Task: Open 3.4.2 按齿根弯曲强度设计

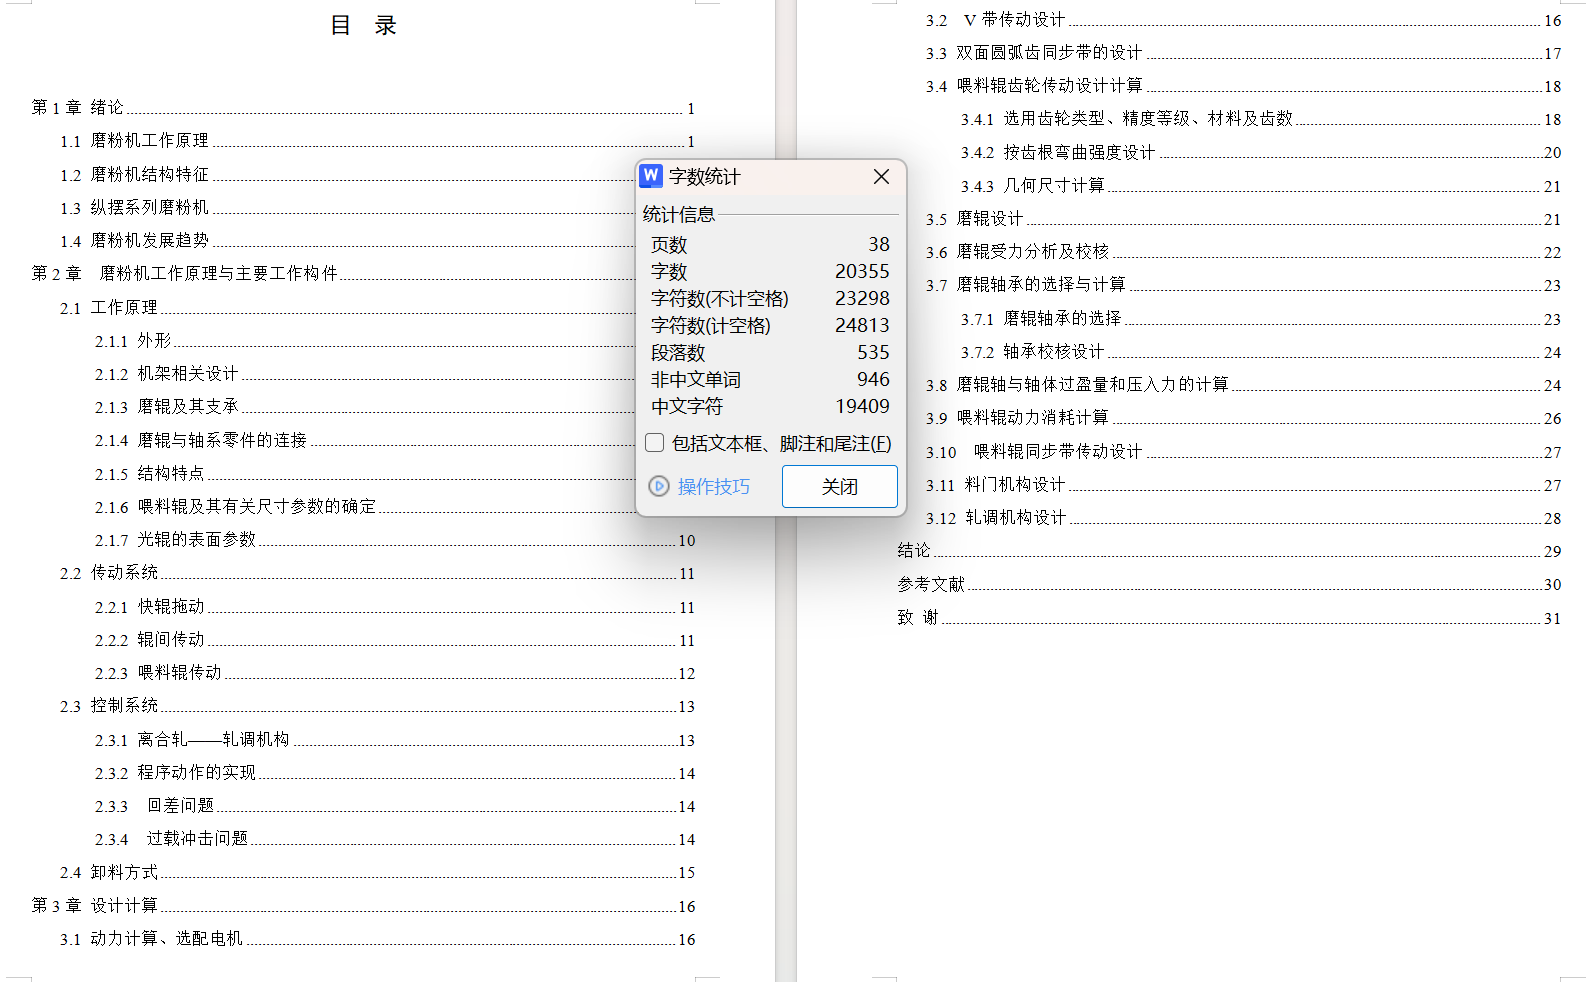Action: (x=1261, y=153)
